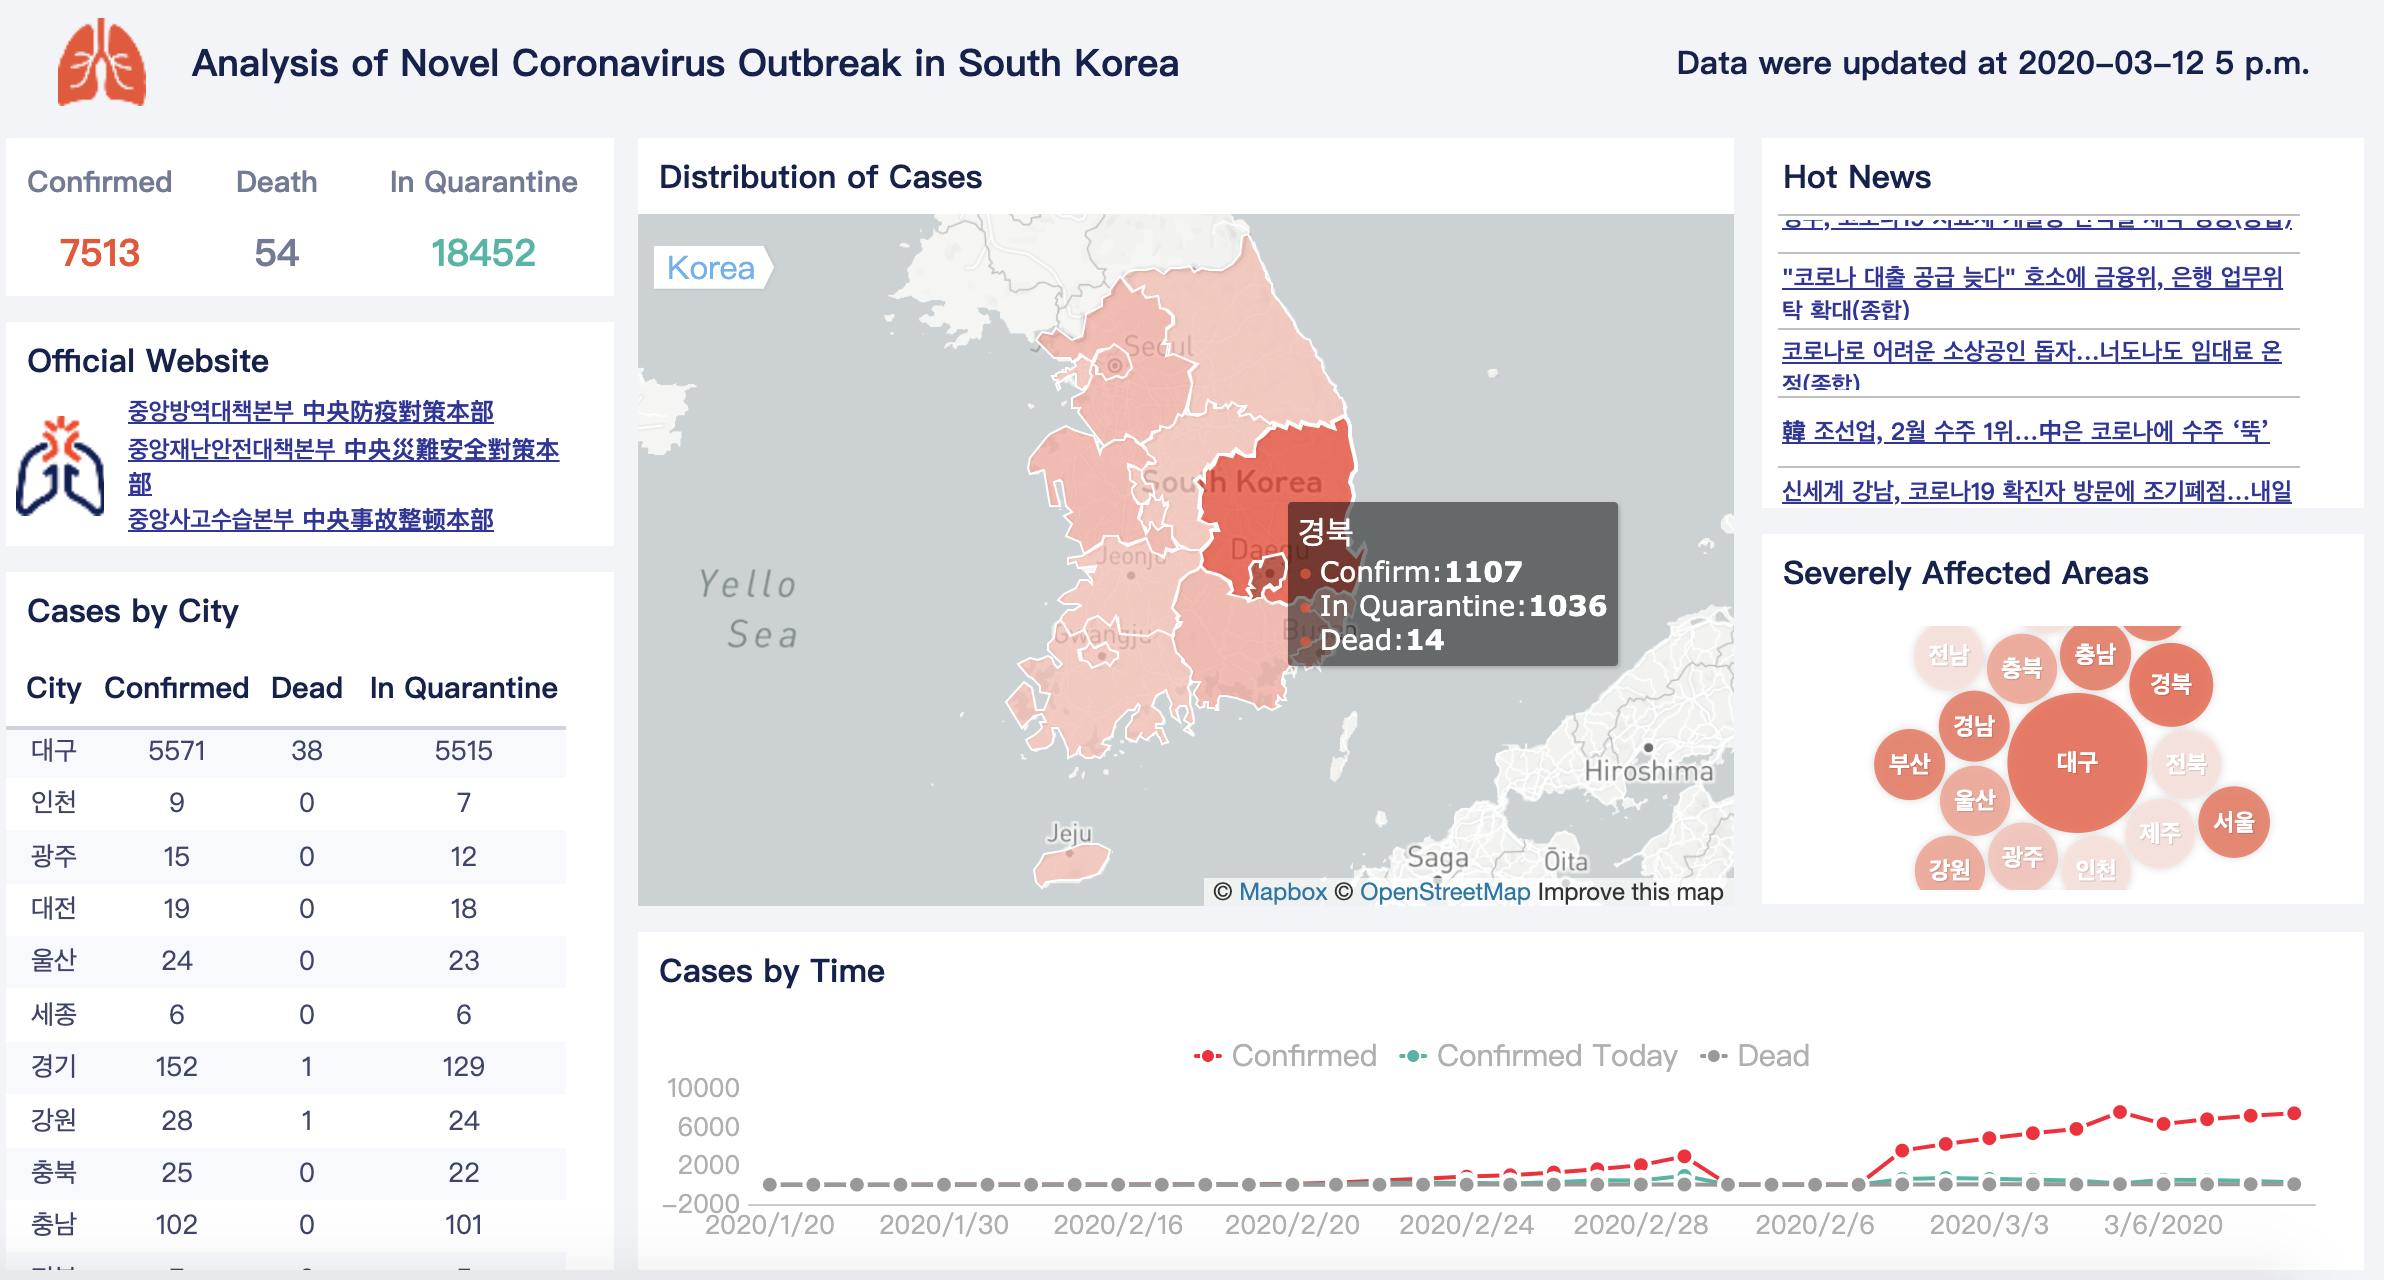Open news link about 신세계 강남
The image size is (2384, 1280).
click(2036, 490)
